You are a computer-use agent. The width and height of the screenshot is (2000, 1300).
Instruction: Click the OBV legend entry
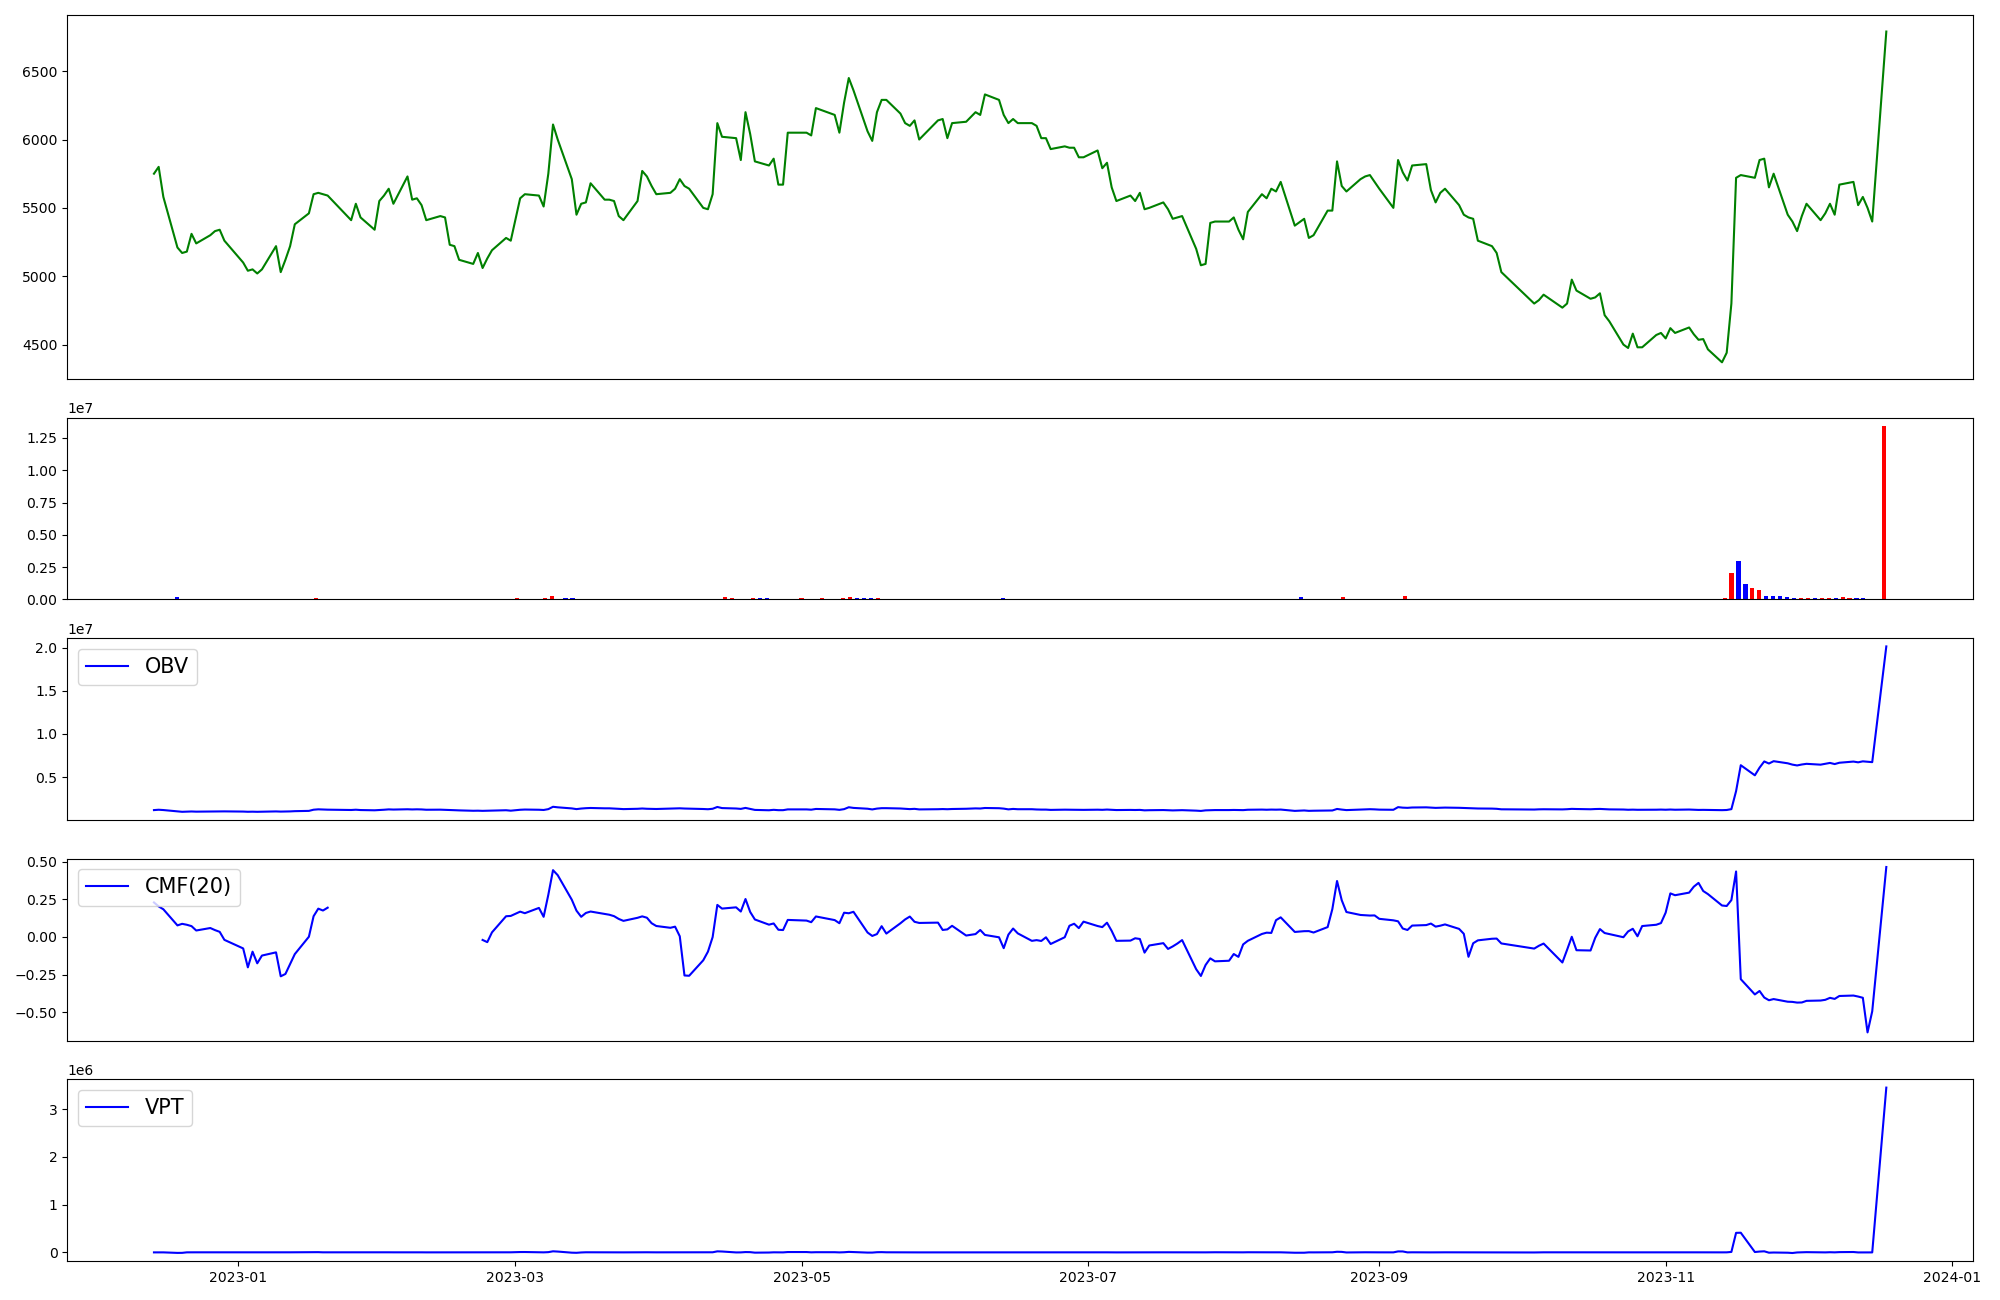point(165,666)
